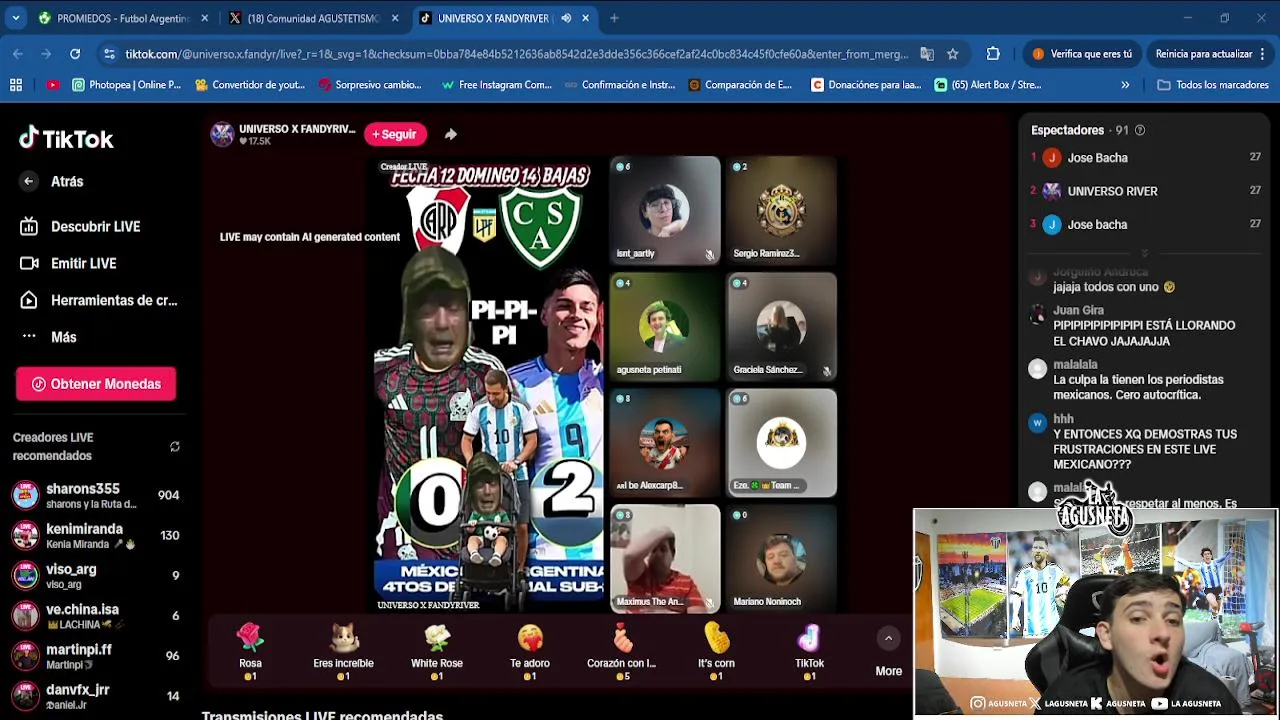Open Todos los marcadores folder
The height and width of the screenshot is (720, 1280).
[x=1213, y=85]
